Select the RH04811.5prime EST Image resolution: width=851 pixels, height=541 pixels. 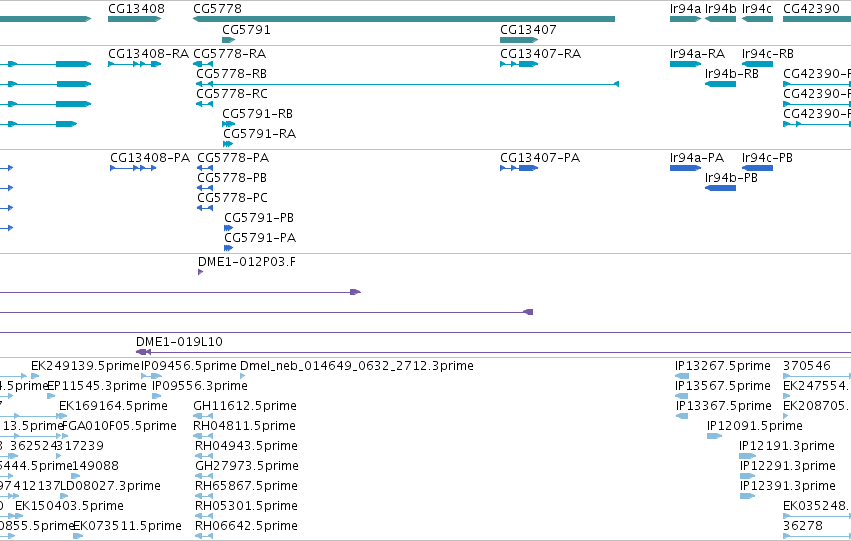pyautogui.click(x=203, y=436)
